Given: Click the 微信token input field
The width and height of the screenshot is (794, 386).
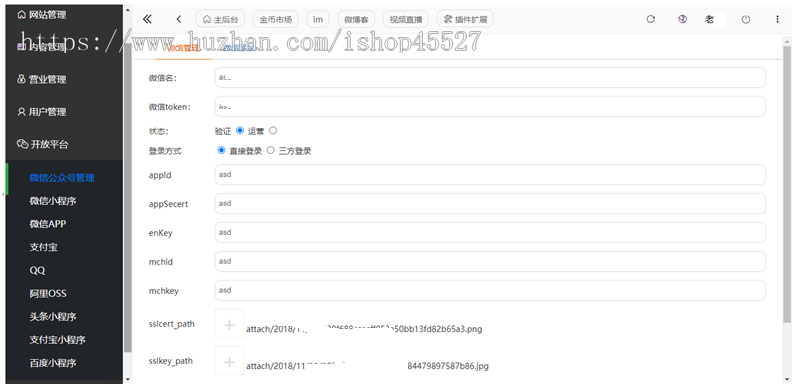Looking at the screenshot, I should click(x=490, y=106).
